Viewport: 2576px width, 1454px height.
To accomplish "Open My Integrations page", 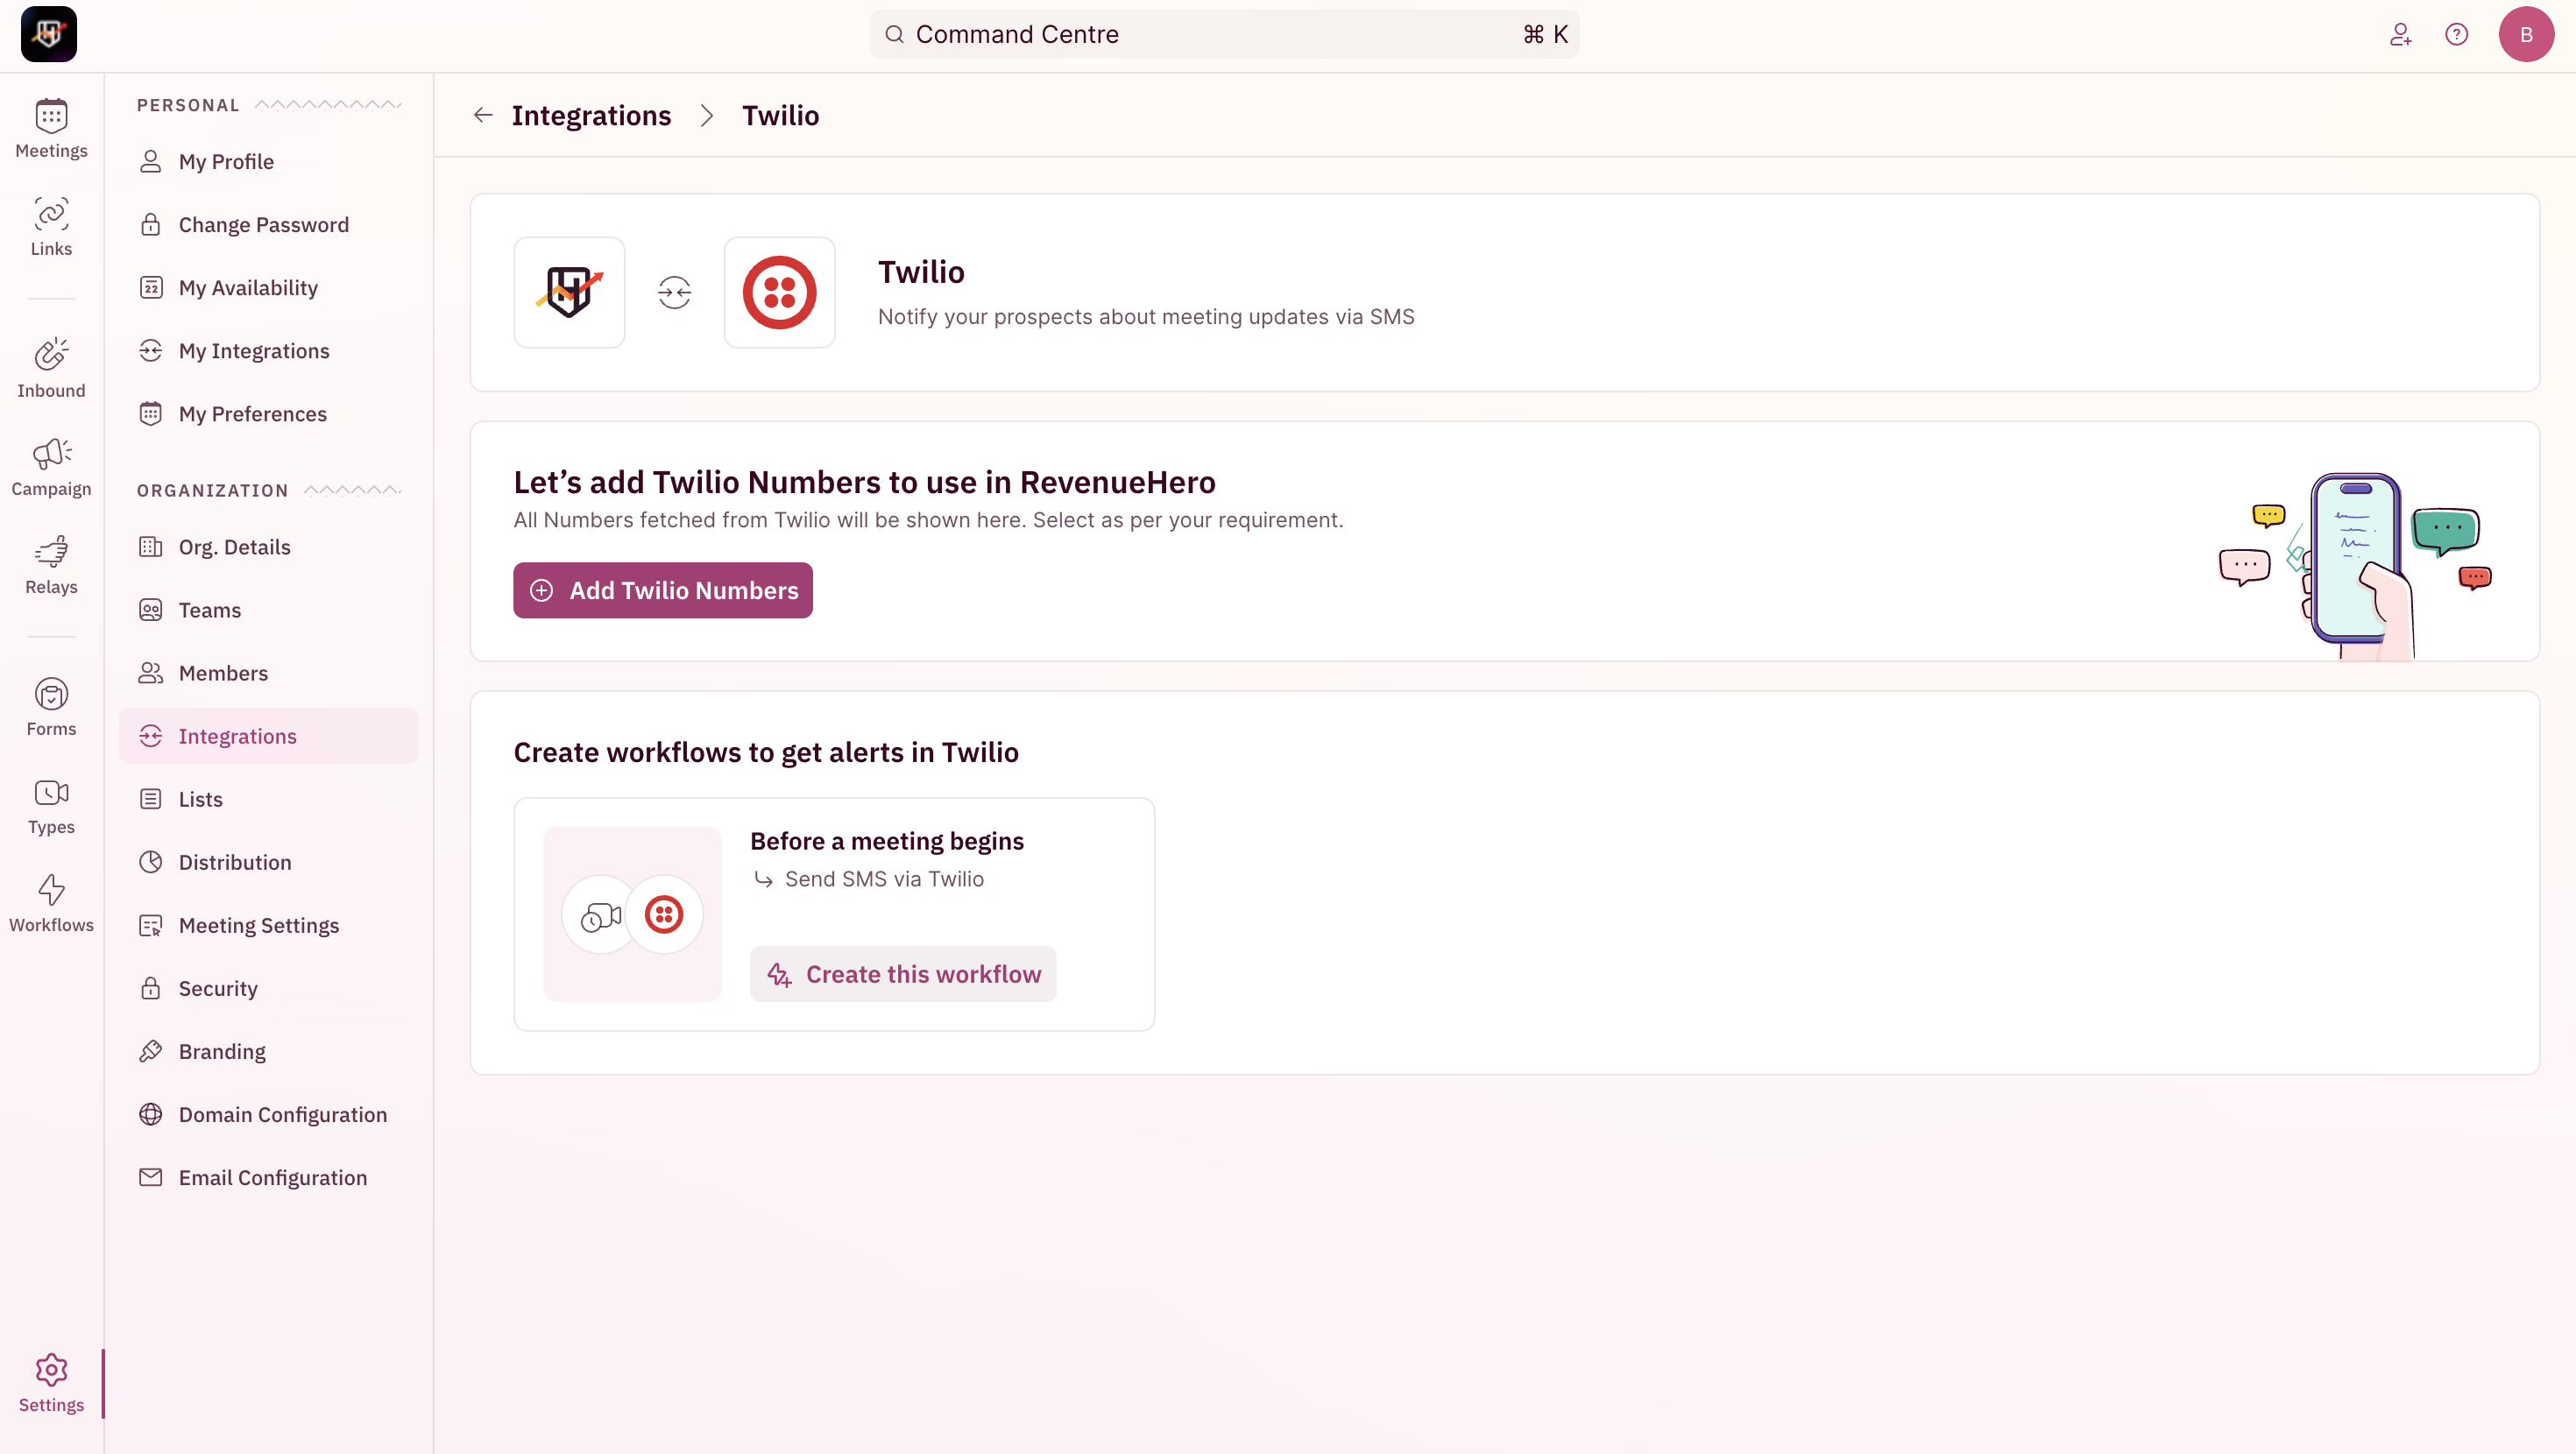I will pyautogui.click(x=269, y=350).
